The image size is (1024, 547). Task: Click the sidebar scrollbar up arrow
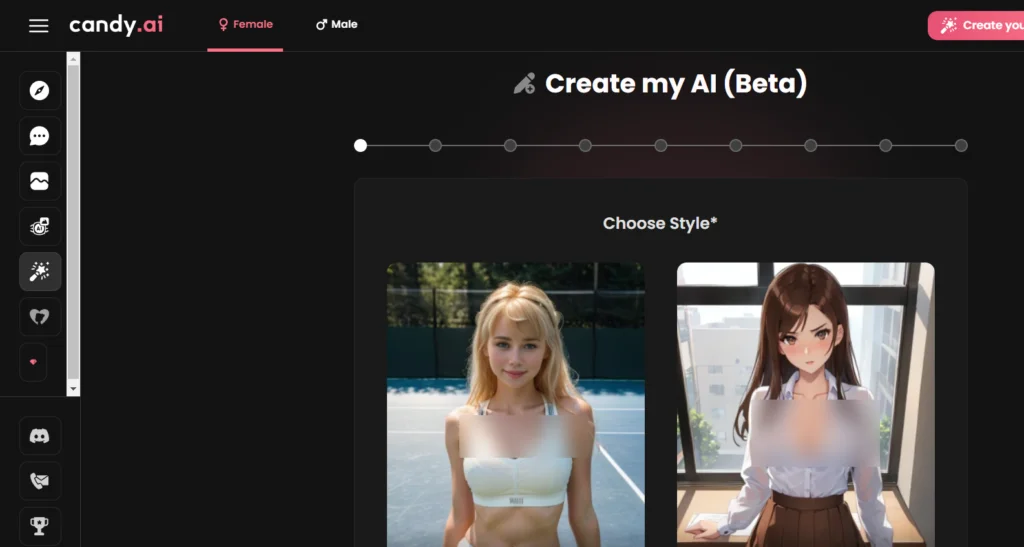click(x=73, y=59)
